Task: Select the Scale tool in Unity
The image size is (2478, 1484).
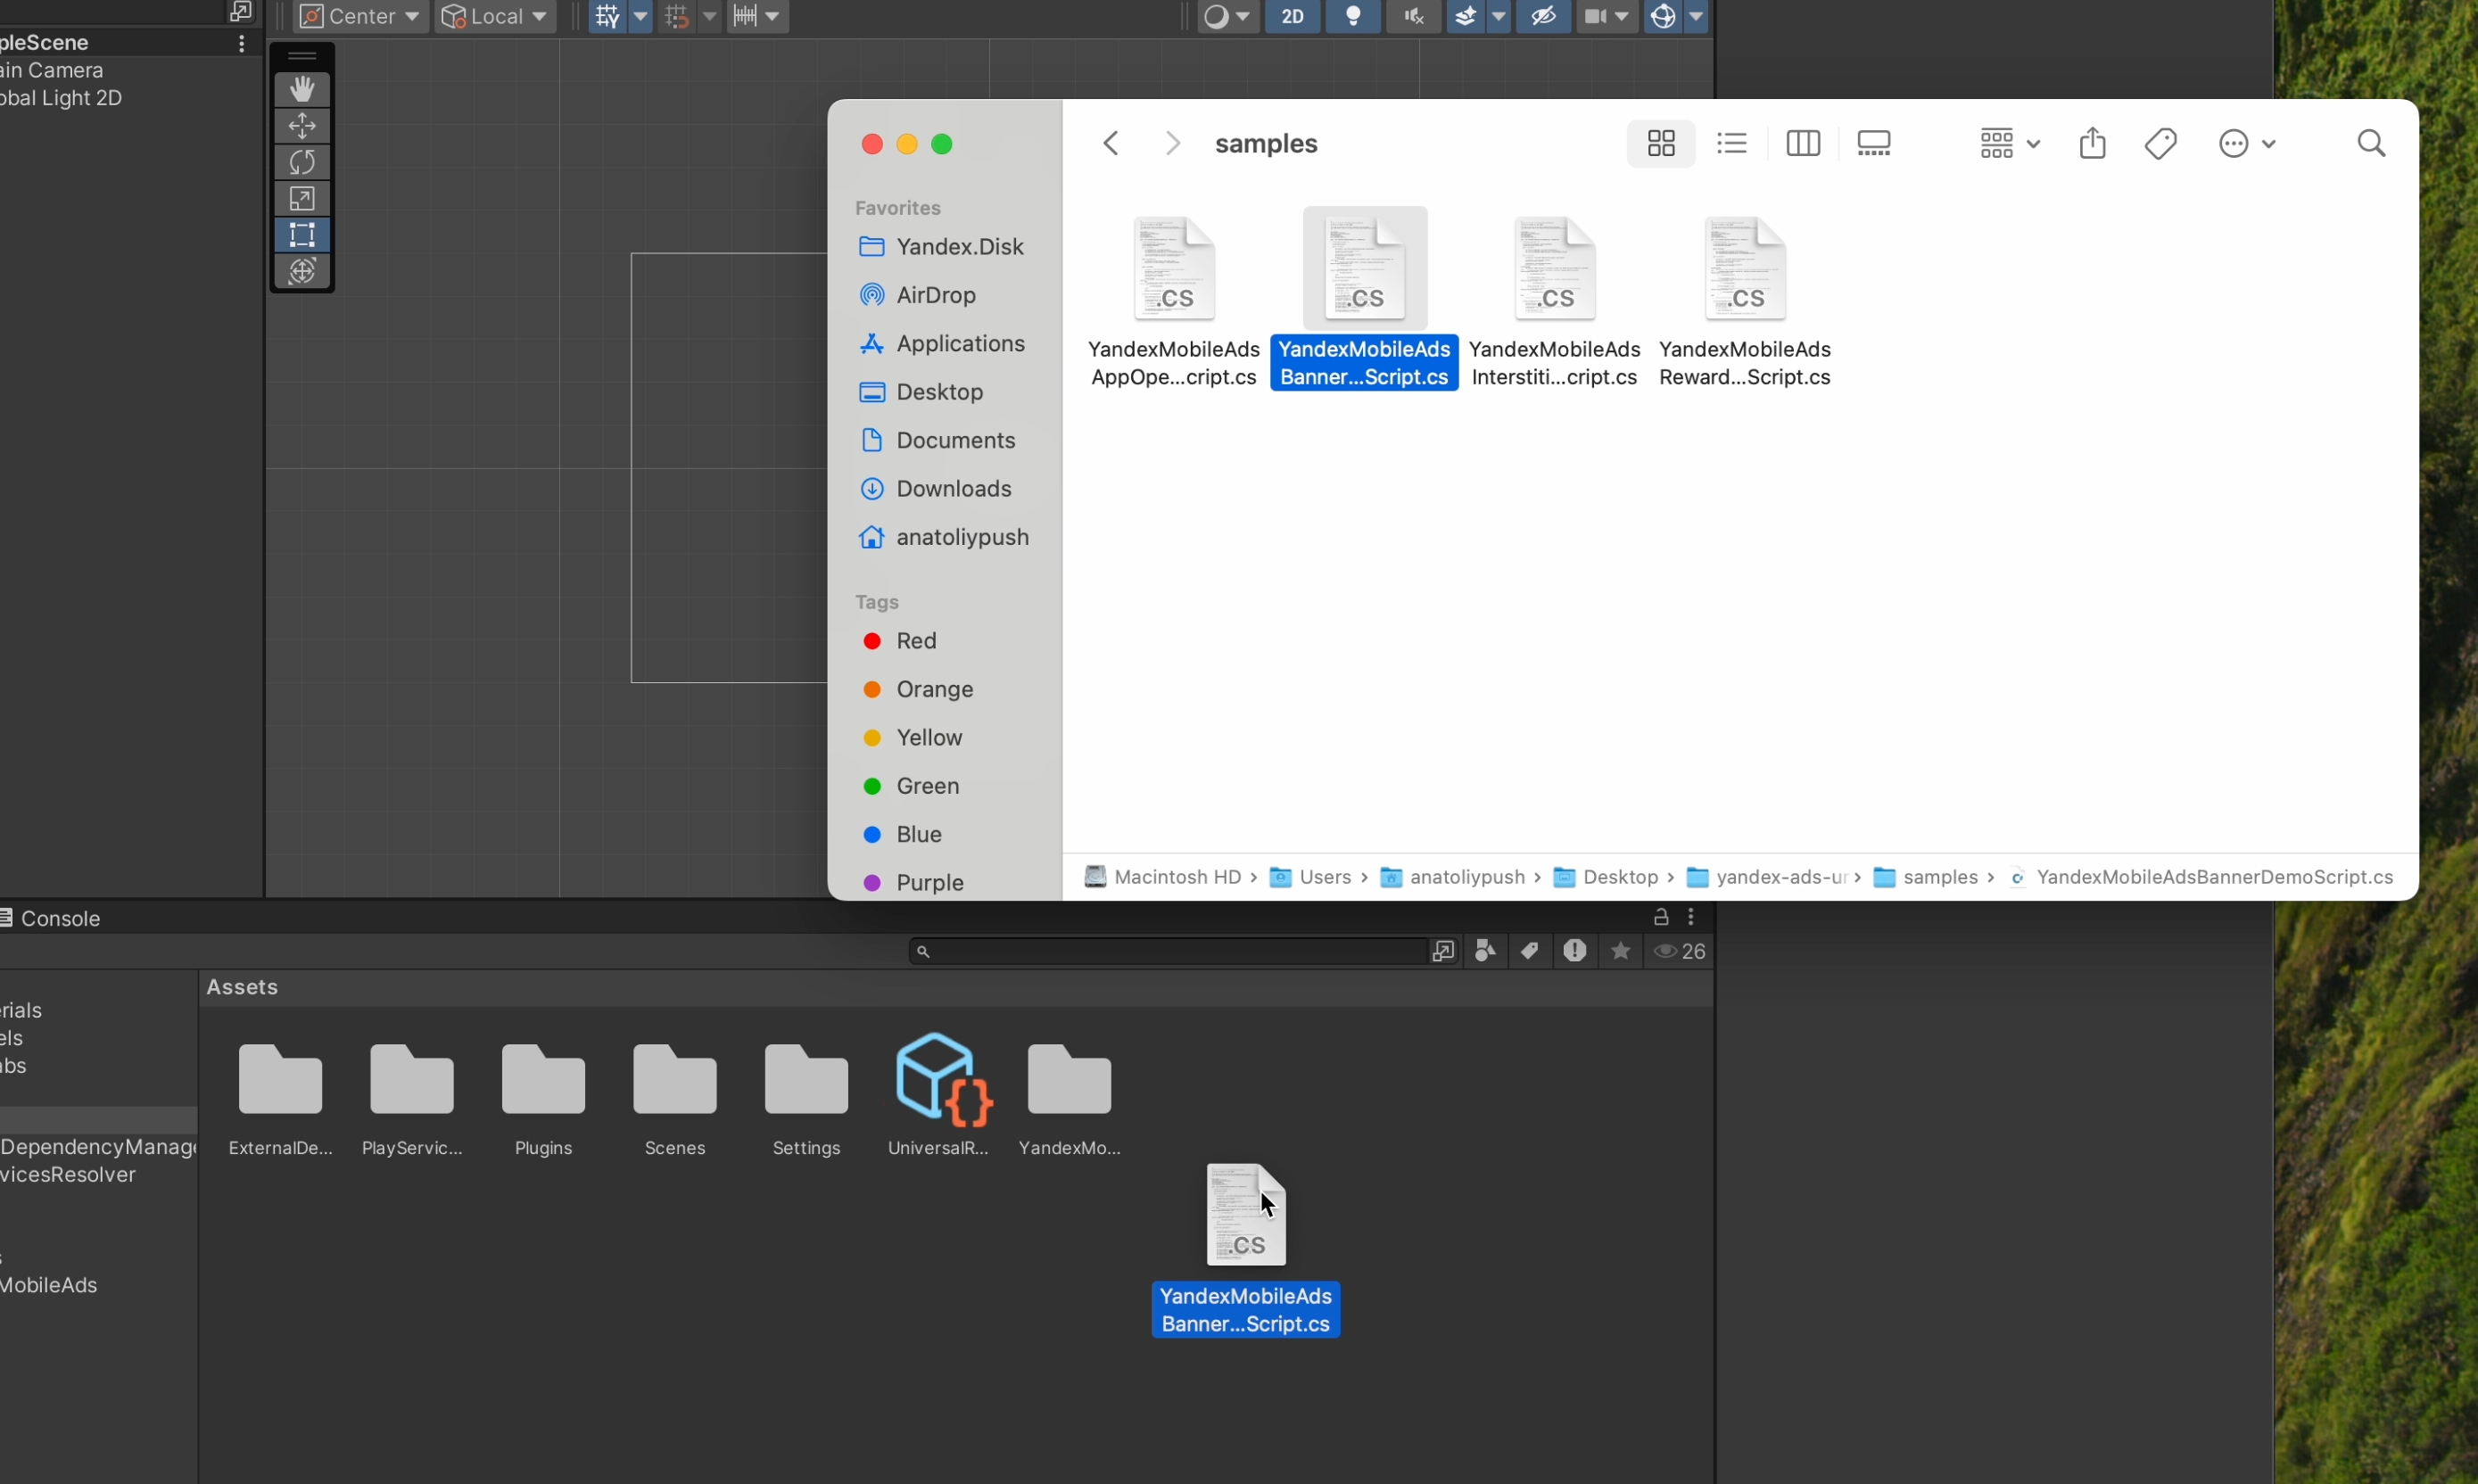Action: (x=302, y=199)
